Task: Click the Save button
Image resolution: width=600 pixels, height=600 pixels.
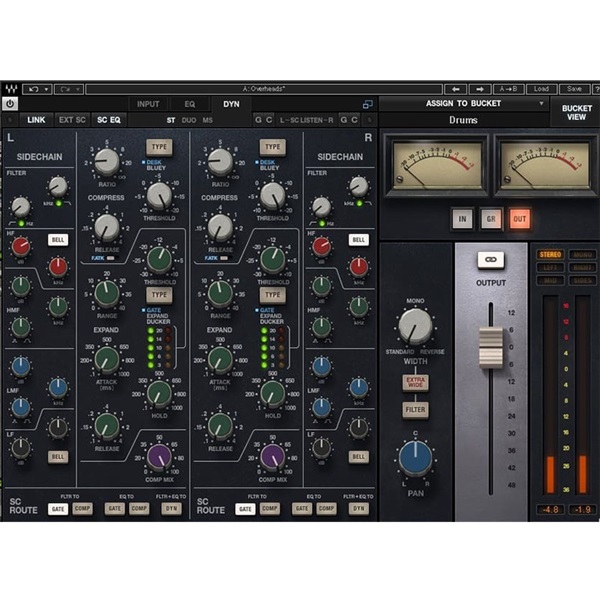Action: [x=574, y=89]
